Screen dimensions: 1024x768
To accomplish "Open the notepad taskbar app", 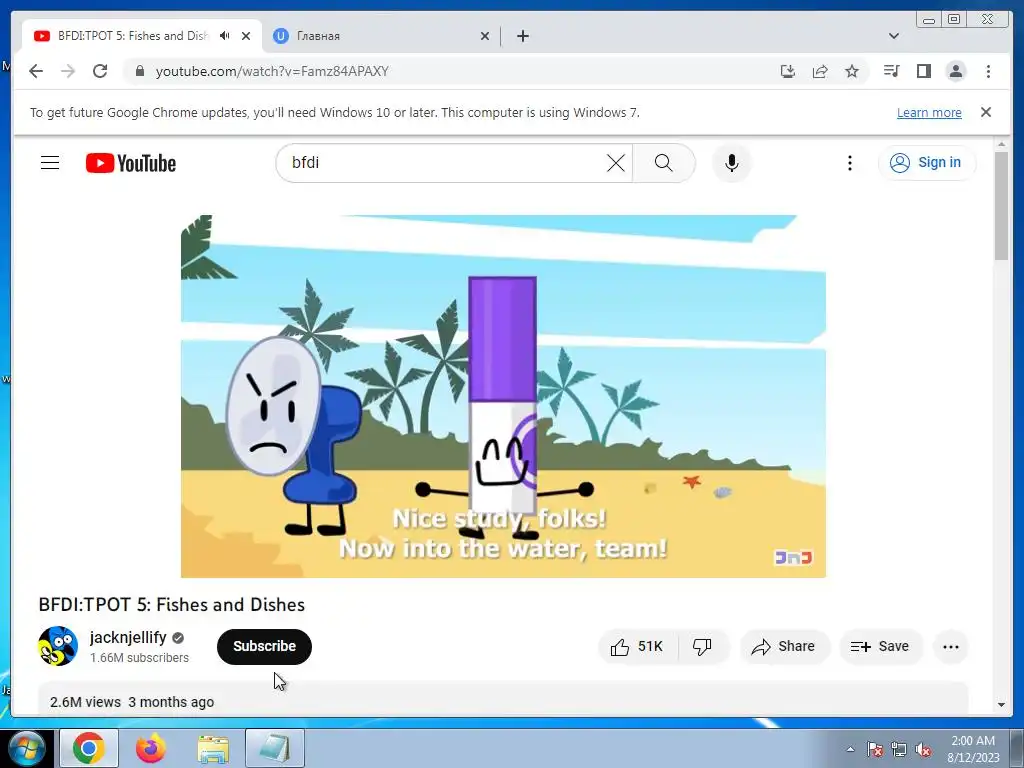I will point(275,748).
